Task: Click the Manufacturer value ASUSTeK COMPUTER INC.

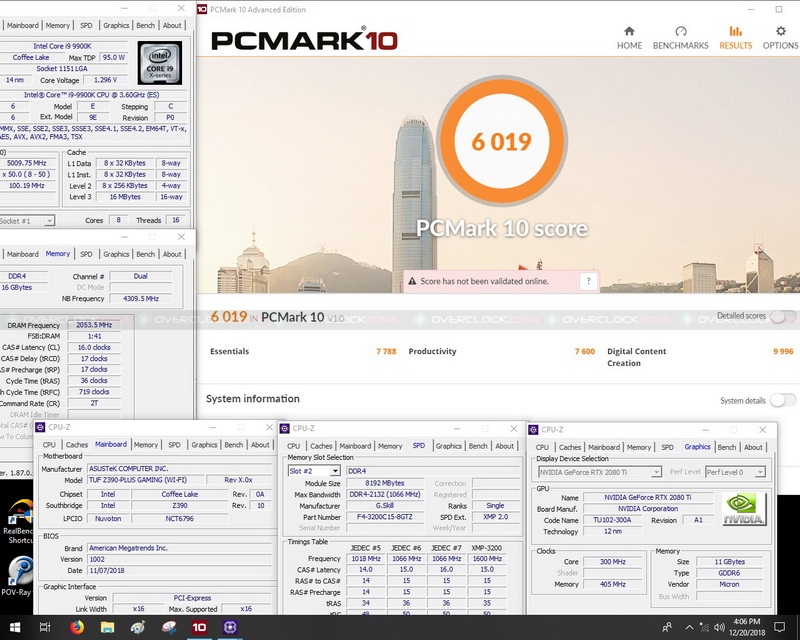Action: click(179, 469)
